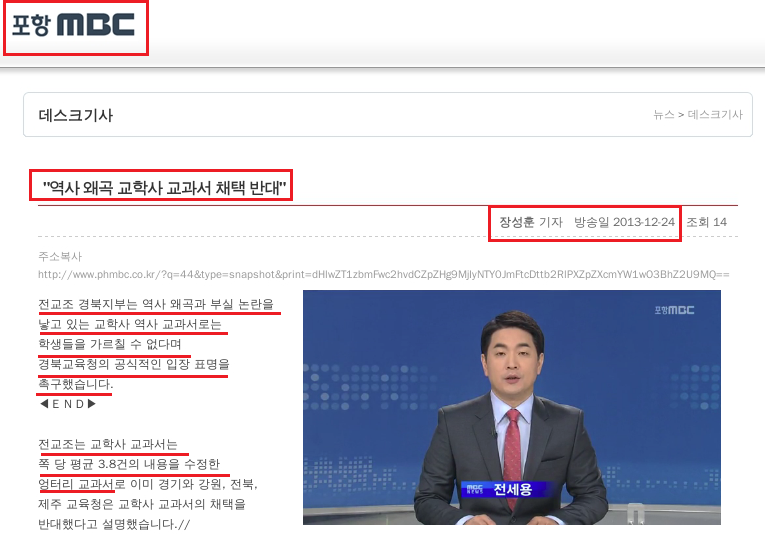Play the news anchor video thumbnail

pos(512,407)
